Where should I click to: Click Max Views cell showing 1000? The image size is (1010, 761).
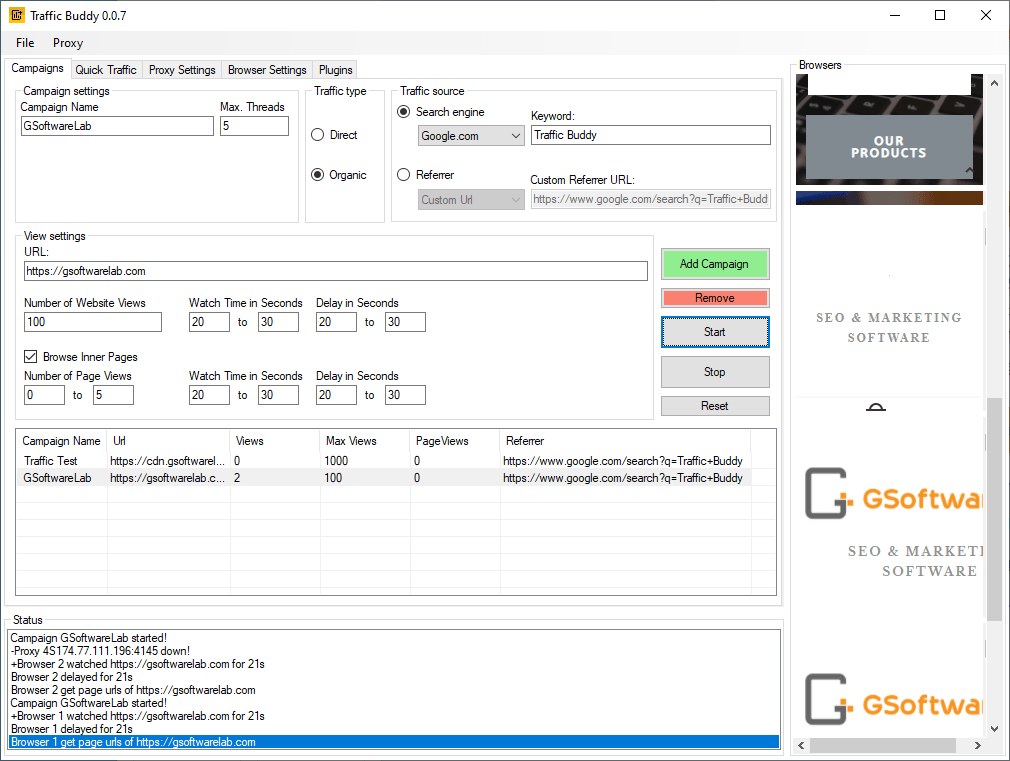[x=365, y=461]
